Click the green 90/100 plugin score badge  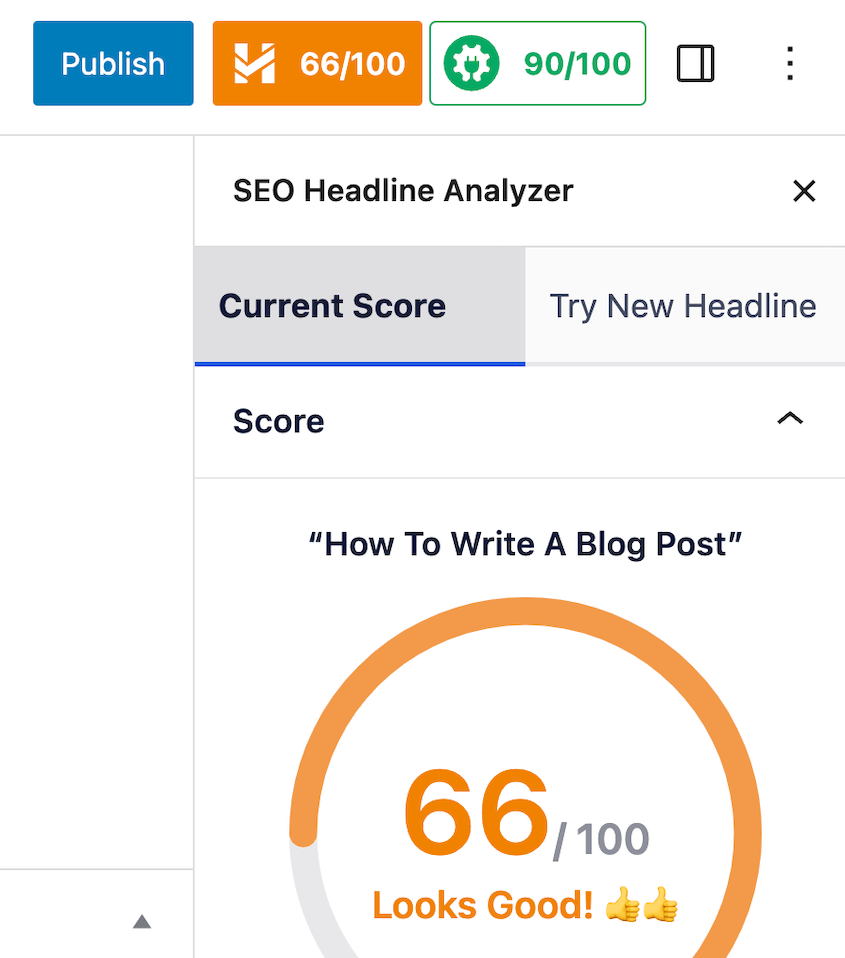pos(537,63)
